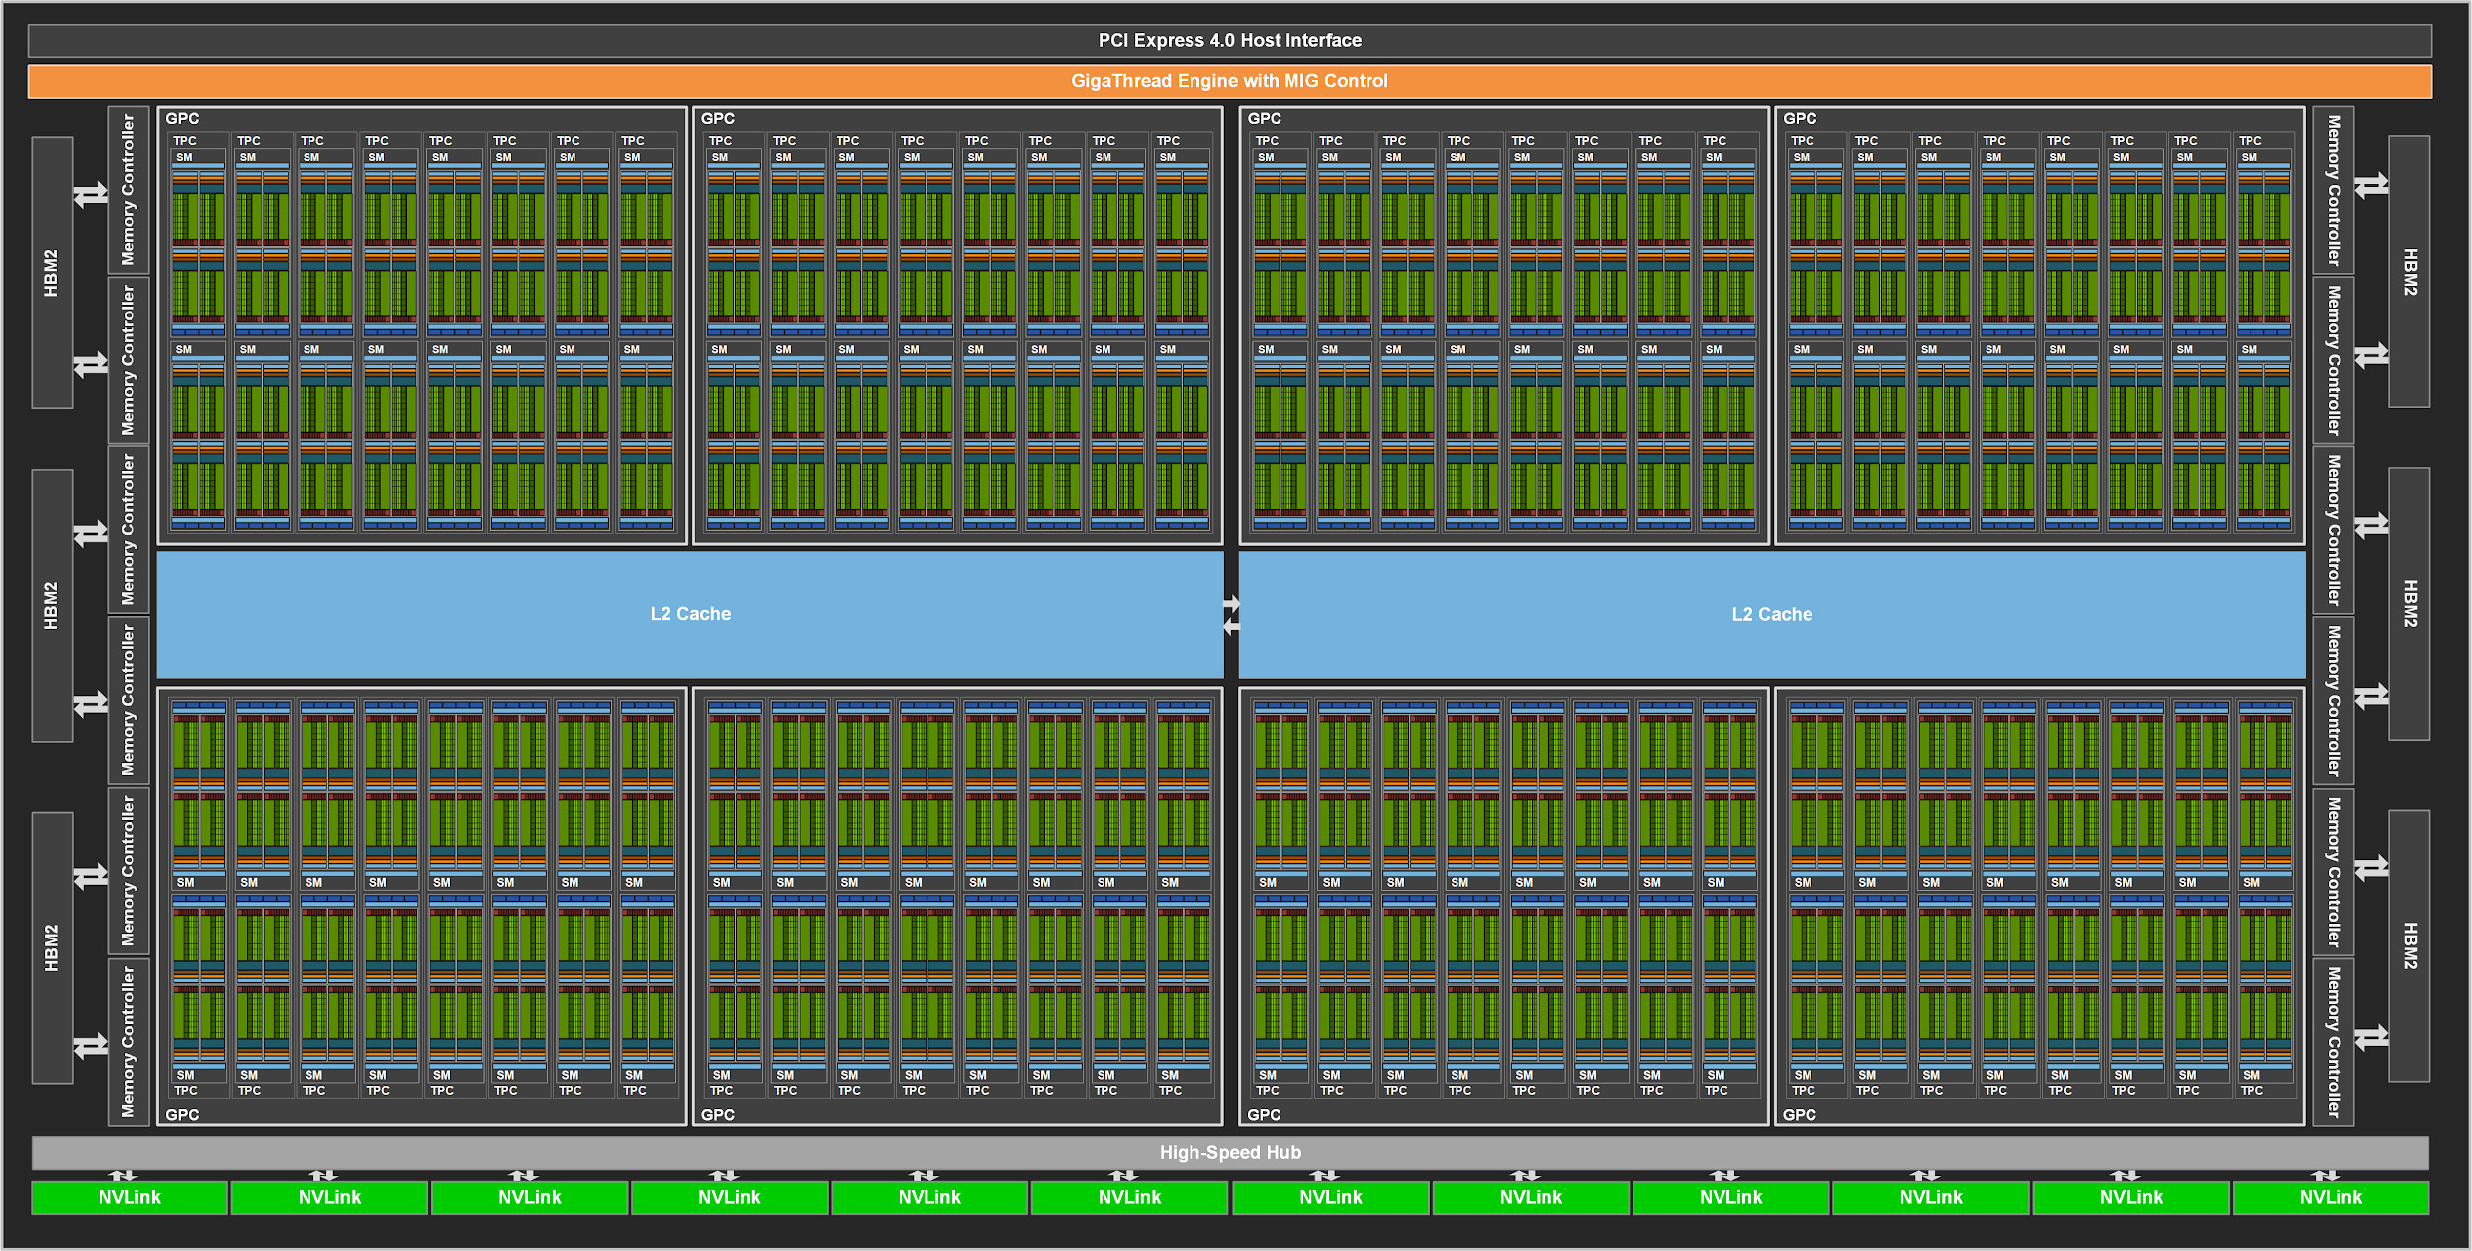This screenshot has height=1251, width=2472.
Task: Click the first TPC label in top-left GPC
Action: click(x=185, y=141)
